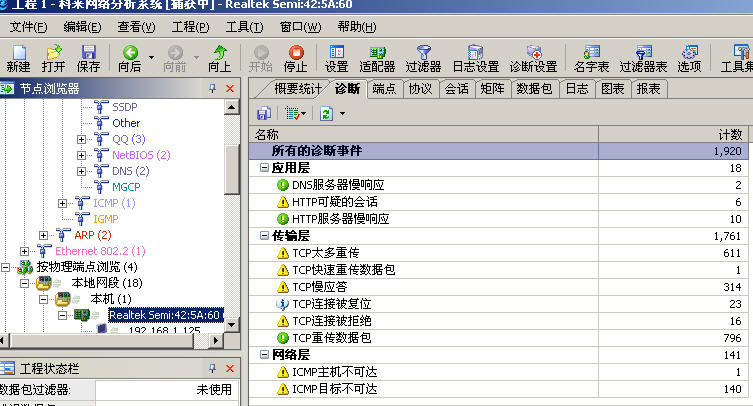Collapse the 网络层 group
Image resolution: width=753 pixels, height=406 pixels.
coord(264,355)
